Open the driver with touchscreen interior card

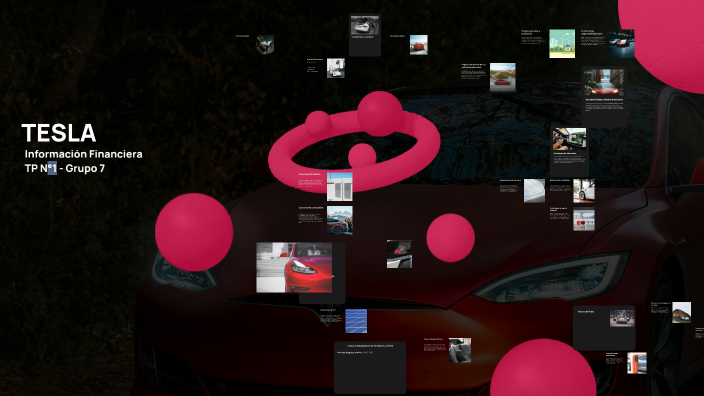(569, 151)
